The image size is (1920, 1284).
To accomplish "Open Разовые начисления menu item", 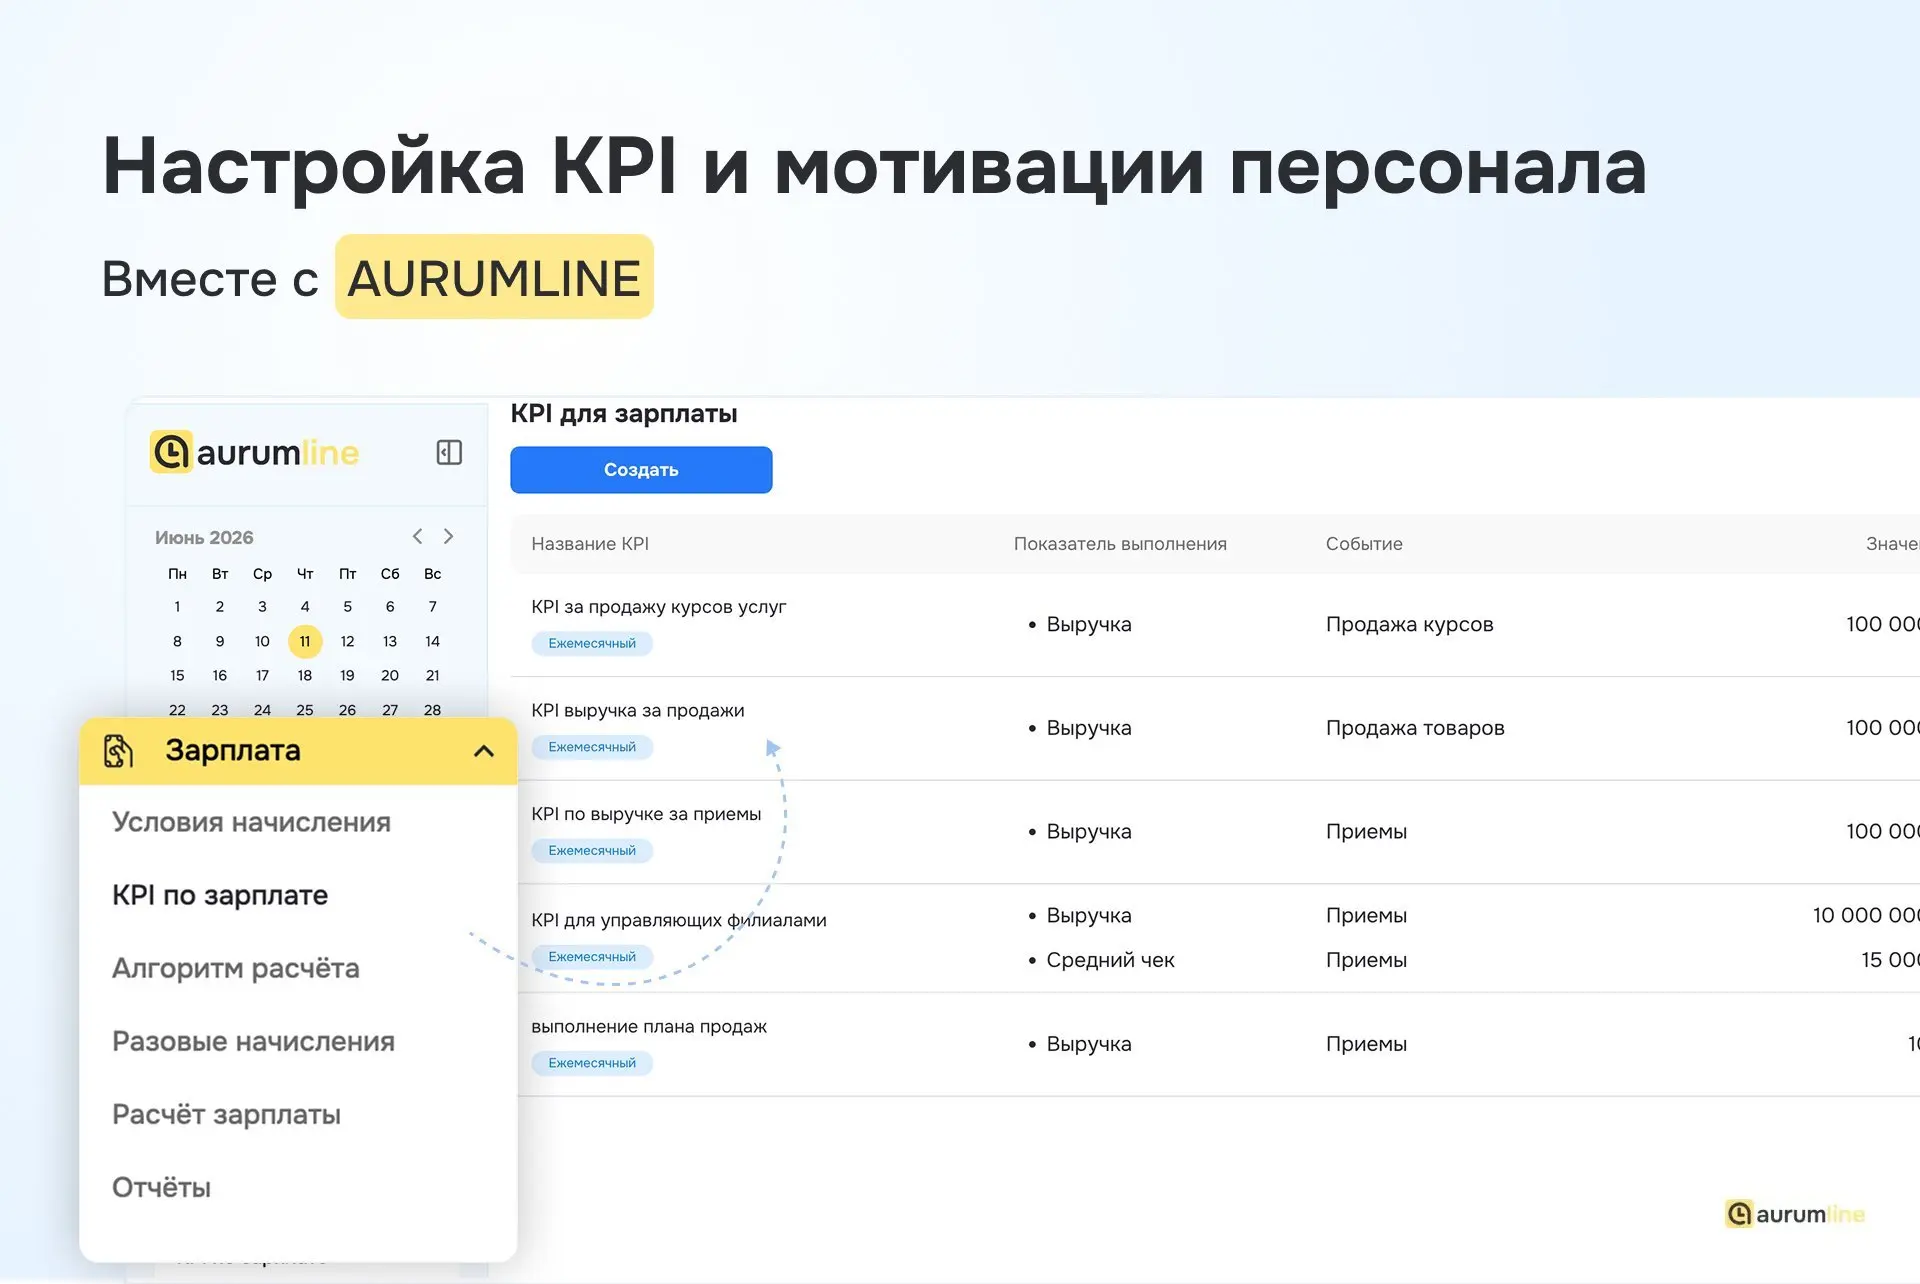I will (x=253, y=1041).
